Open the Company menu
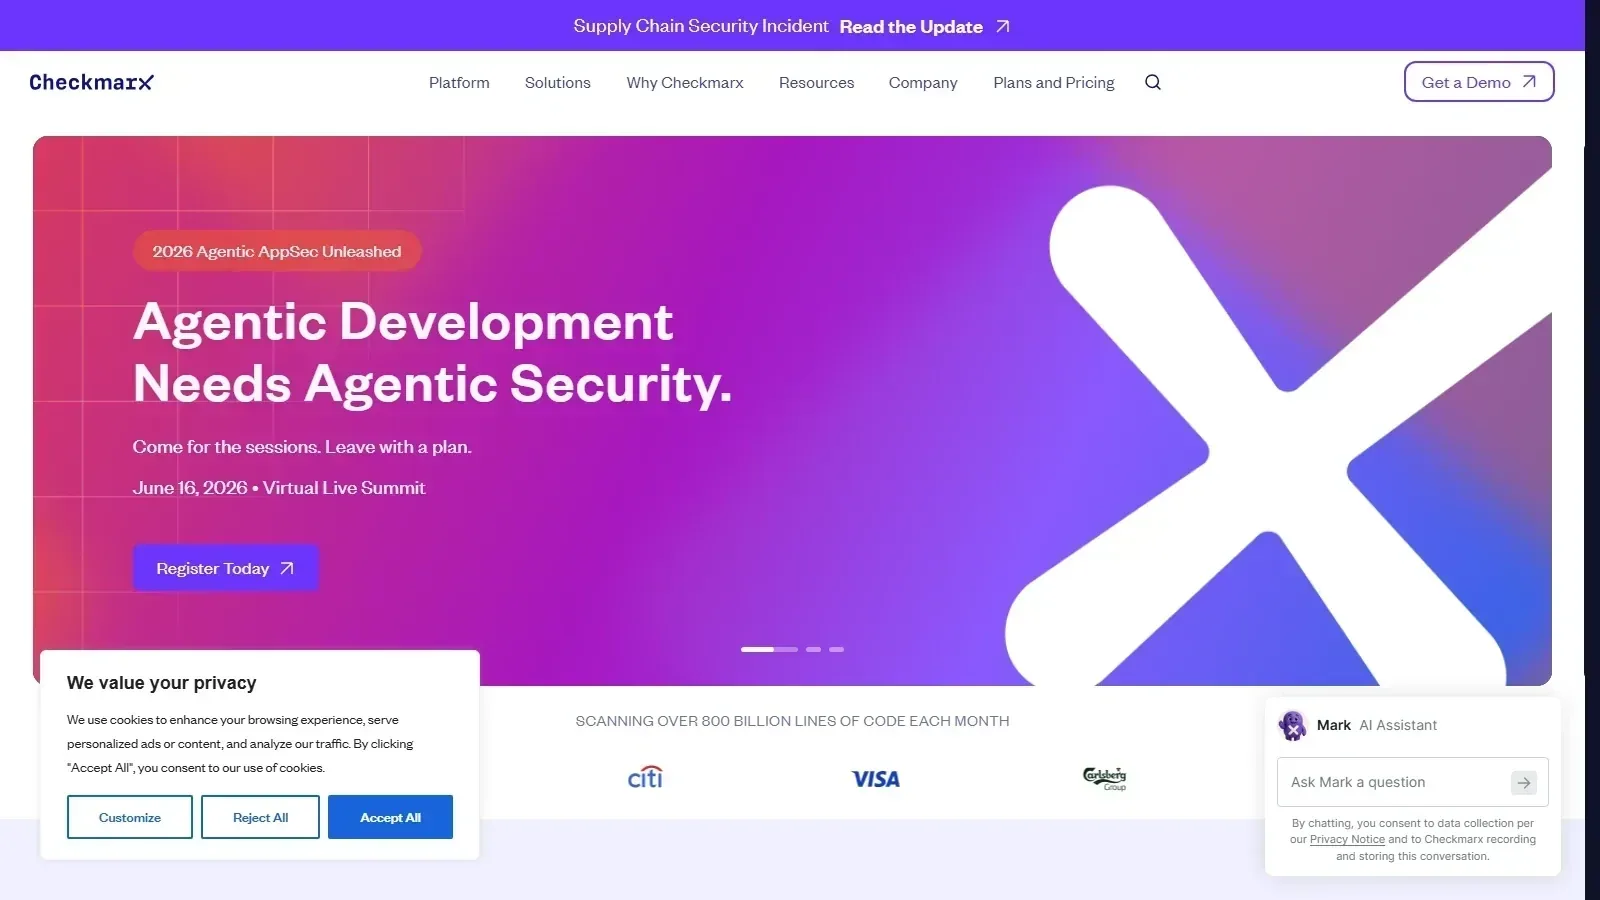This screenshot has width=1600, height=900. click(x=923, y=82)
